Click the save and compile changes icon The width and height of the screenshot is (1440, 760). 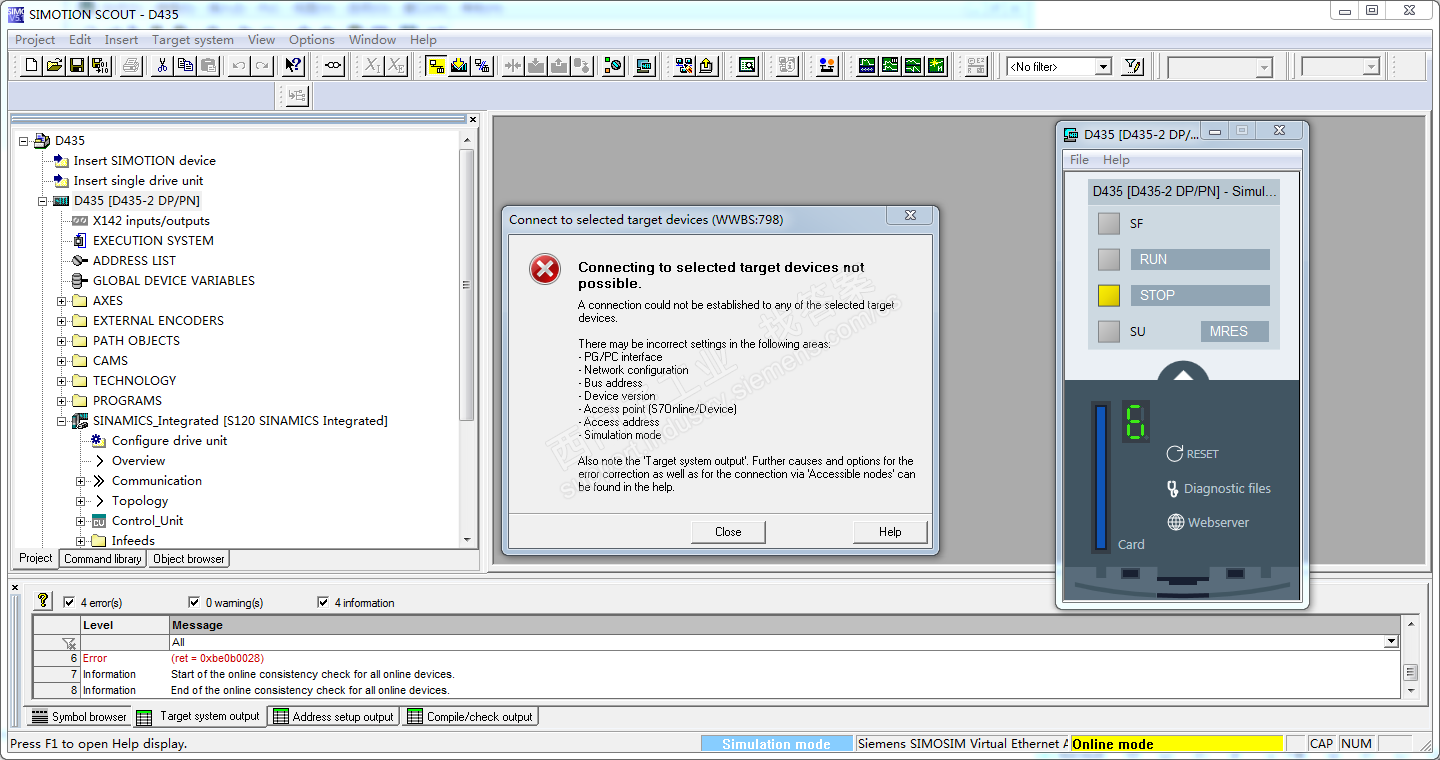point(99,66)
